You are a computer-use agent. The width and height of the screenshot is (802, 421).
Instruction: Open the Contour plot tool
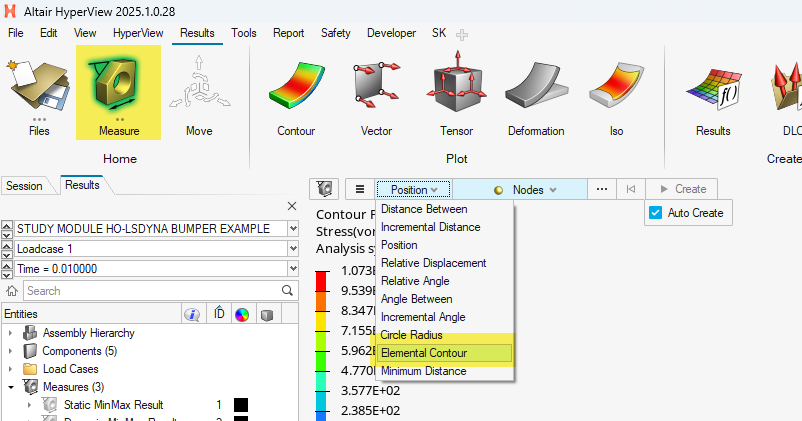coord(296,95)
